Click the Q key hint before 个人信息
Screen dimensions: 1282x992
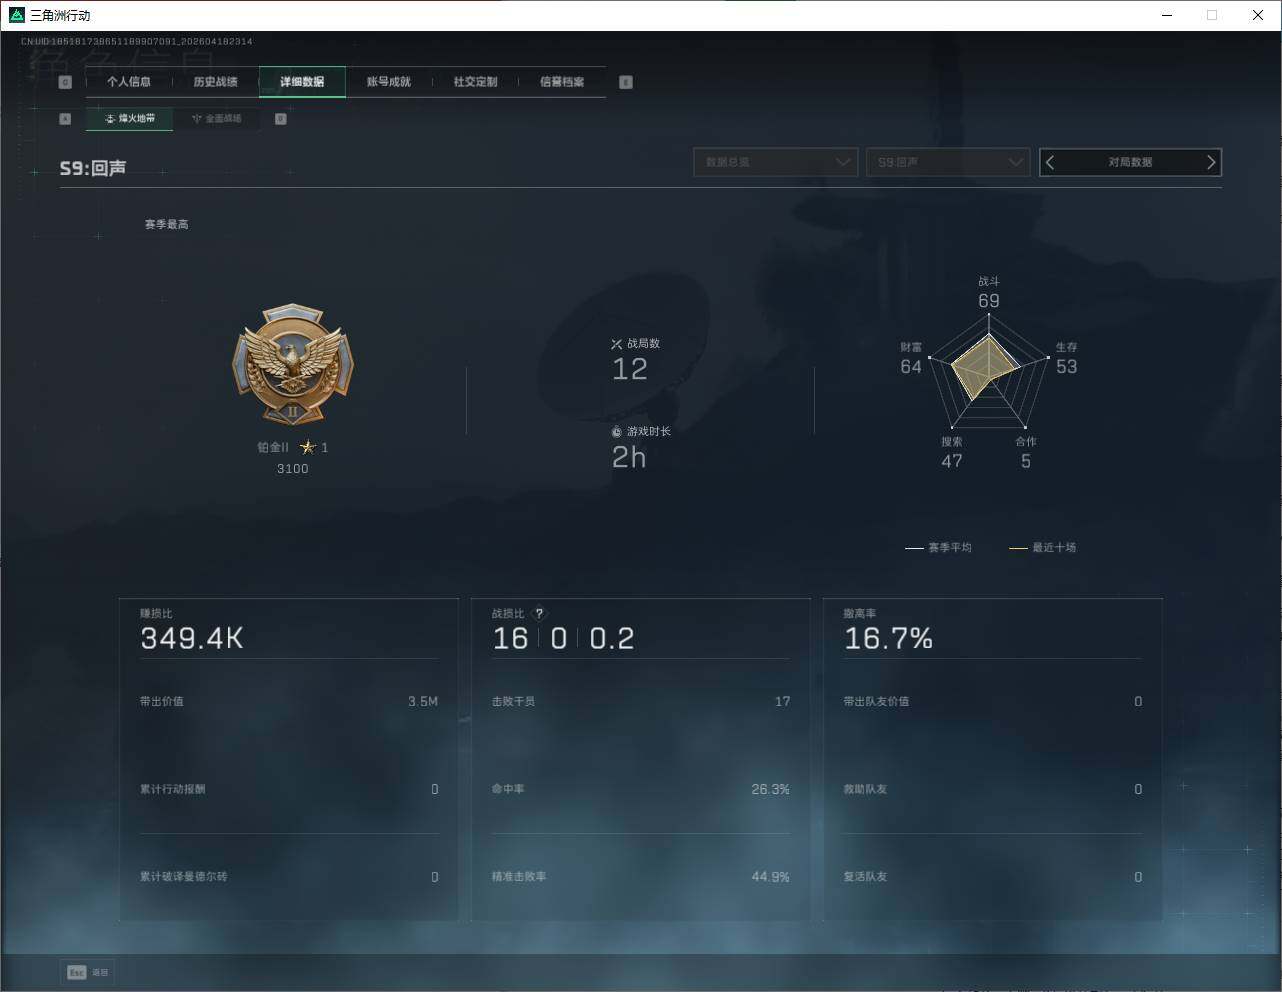coord(65,82)
